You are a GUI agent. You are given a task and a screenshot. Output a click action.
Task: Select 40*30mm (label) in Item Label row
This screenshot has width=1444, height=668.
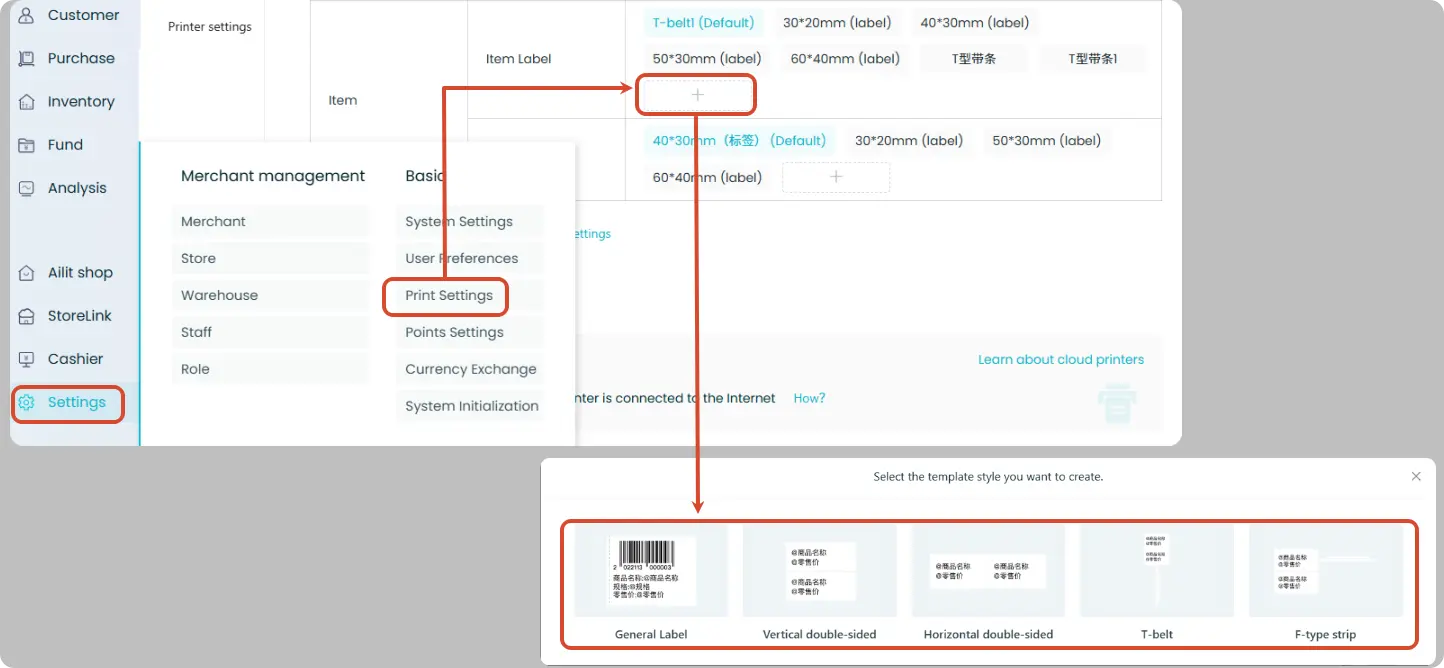(x=974, y=22)
